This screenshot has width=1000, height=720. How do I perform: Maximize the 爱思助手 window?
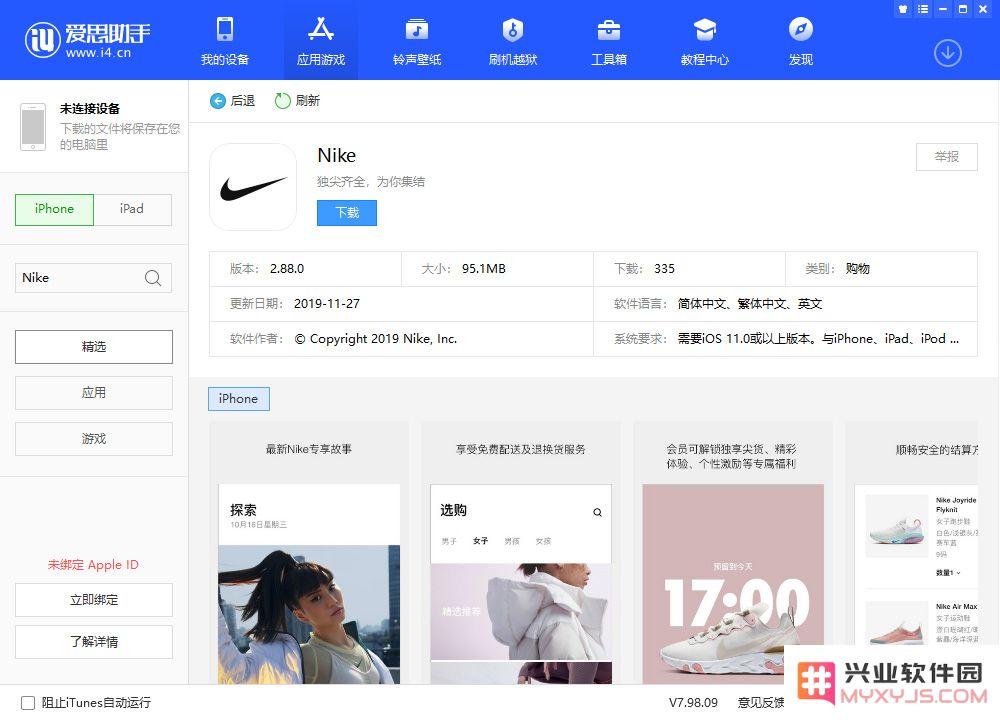click(963, 9)
